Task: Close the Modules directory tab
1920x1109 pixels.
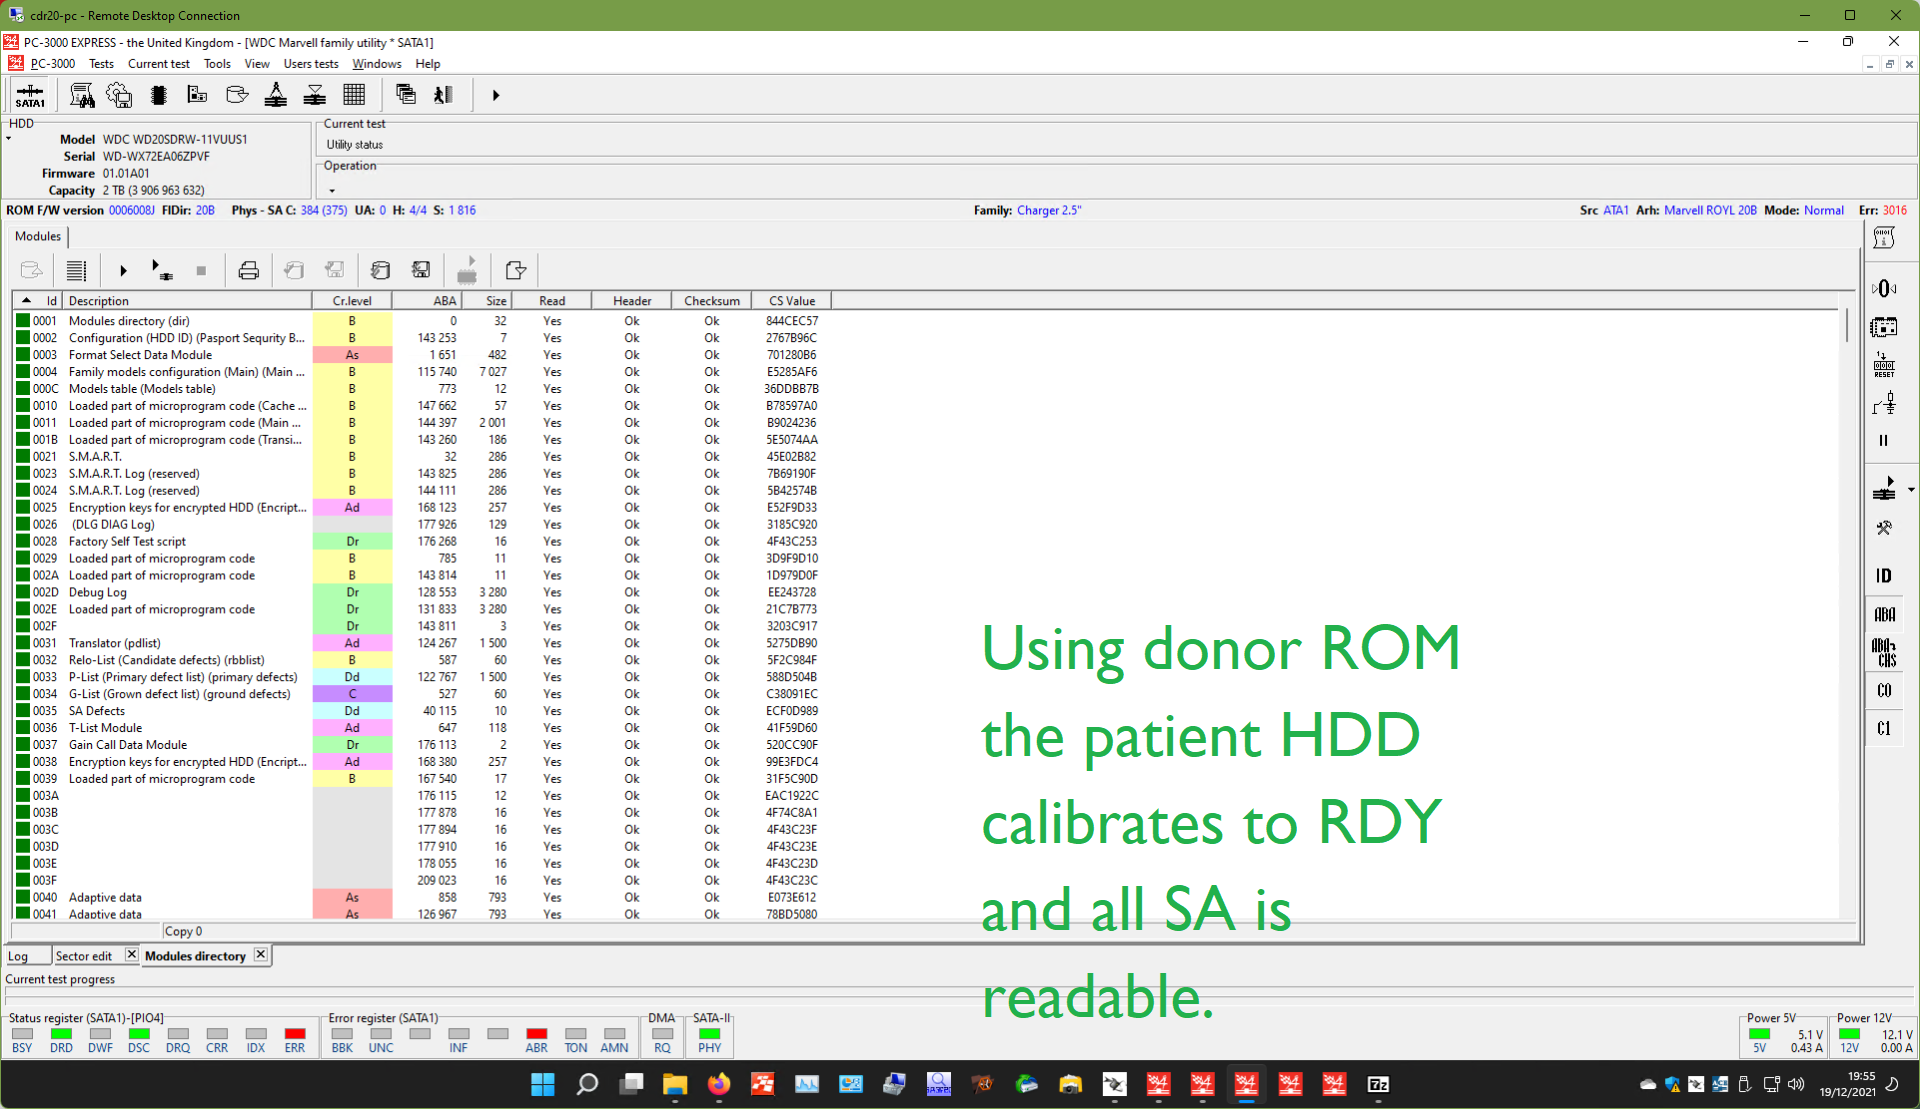Action: coord(260,955)
